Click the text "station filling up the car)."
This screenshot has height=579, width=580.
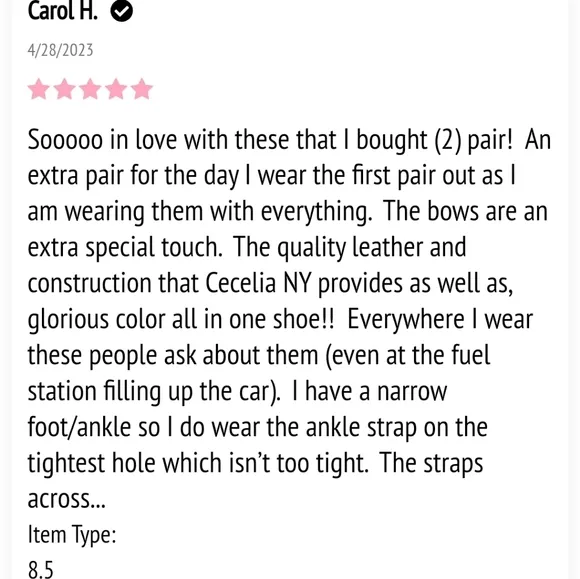(154, 392)
